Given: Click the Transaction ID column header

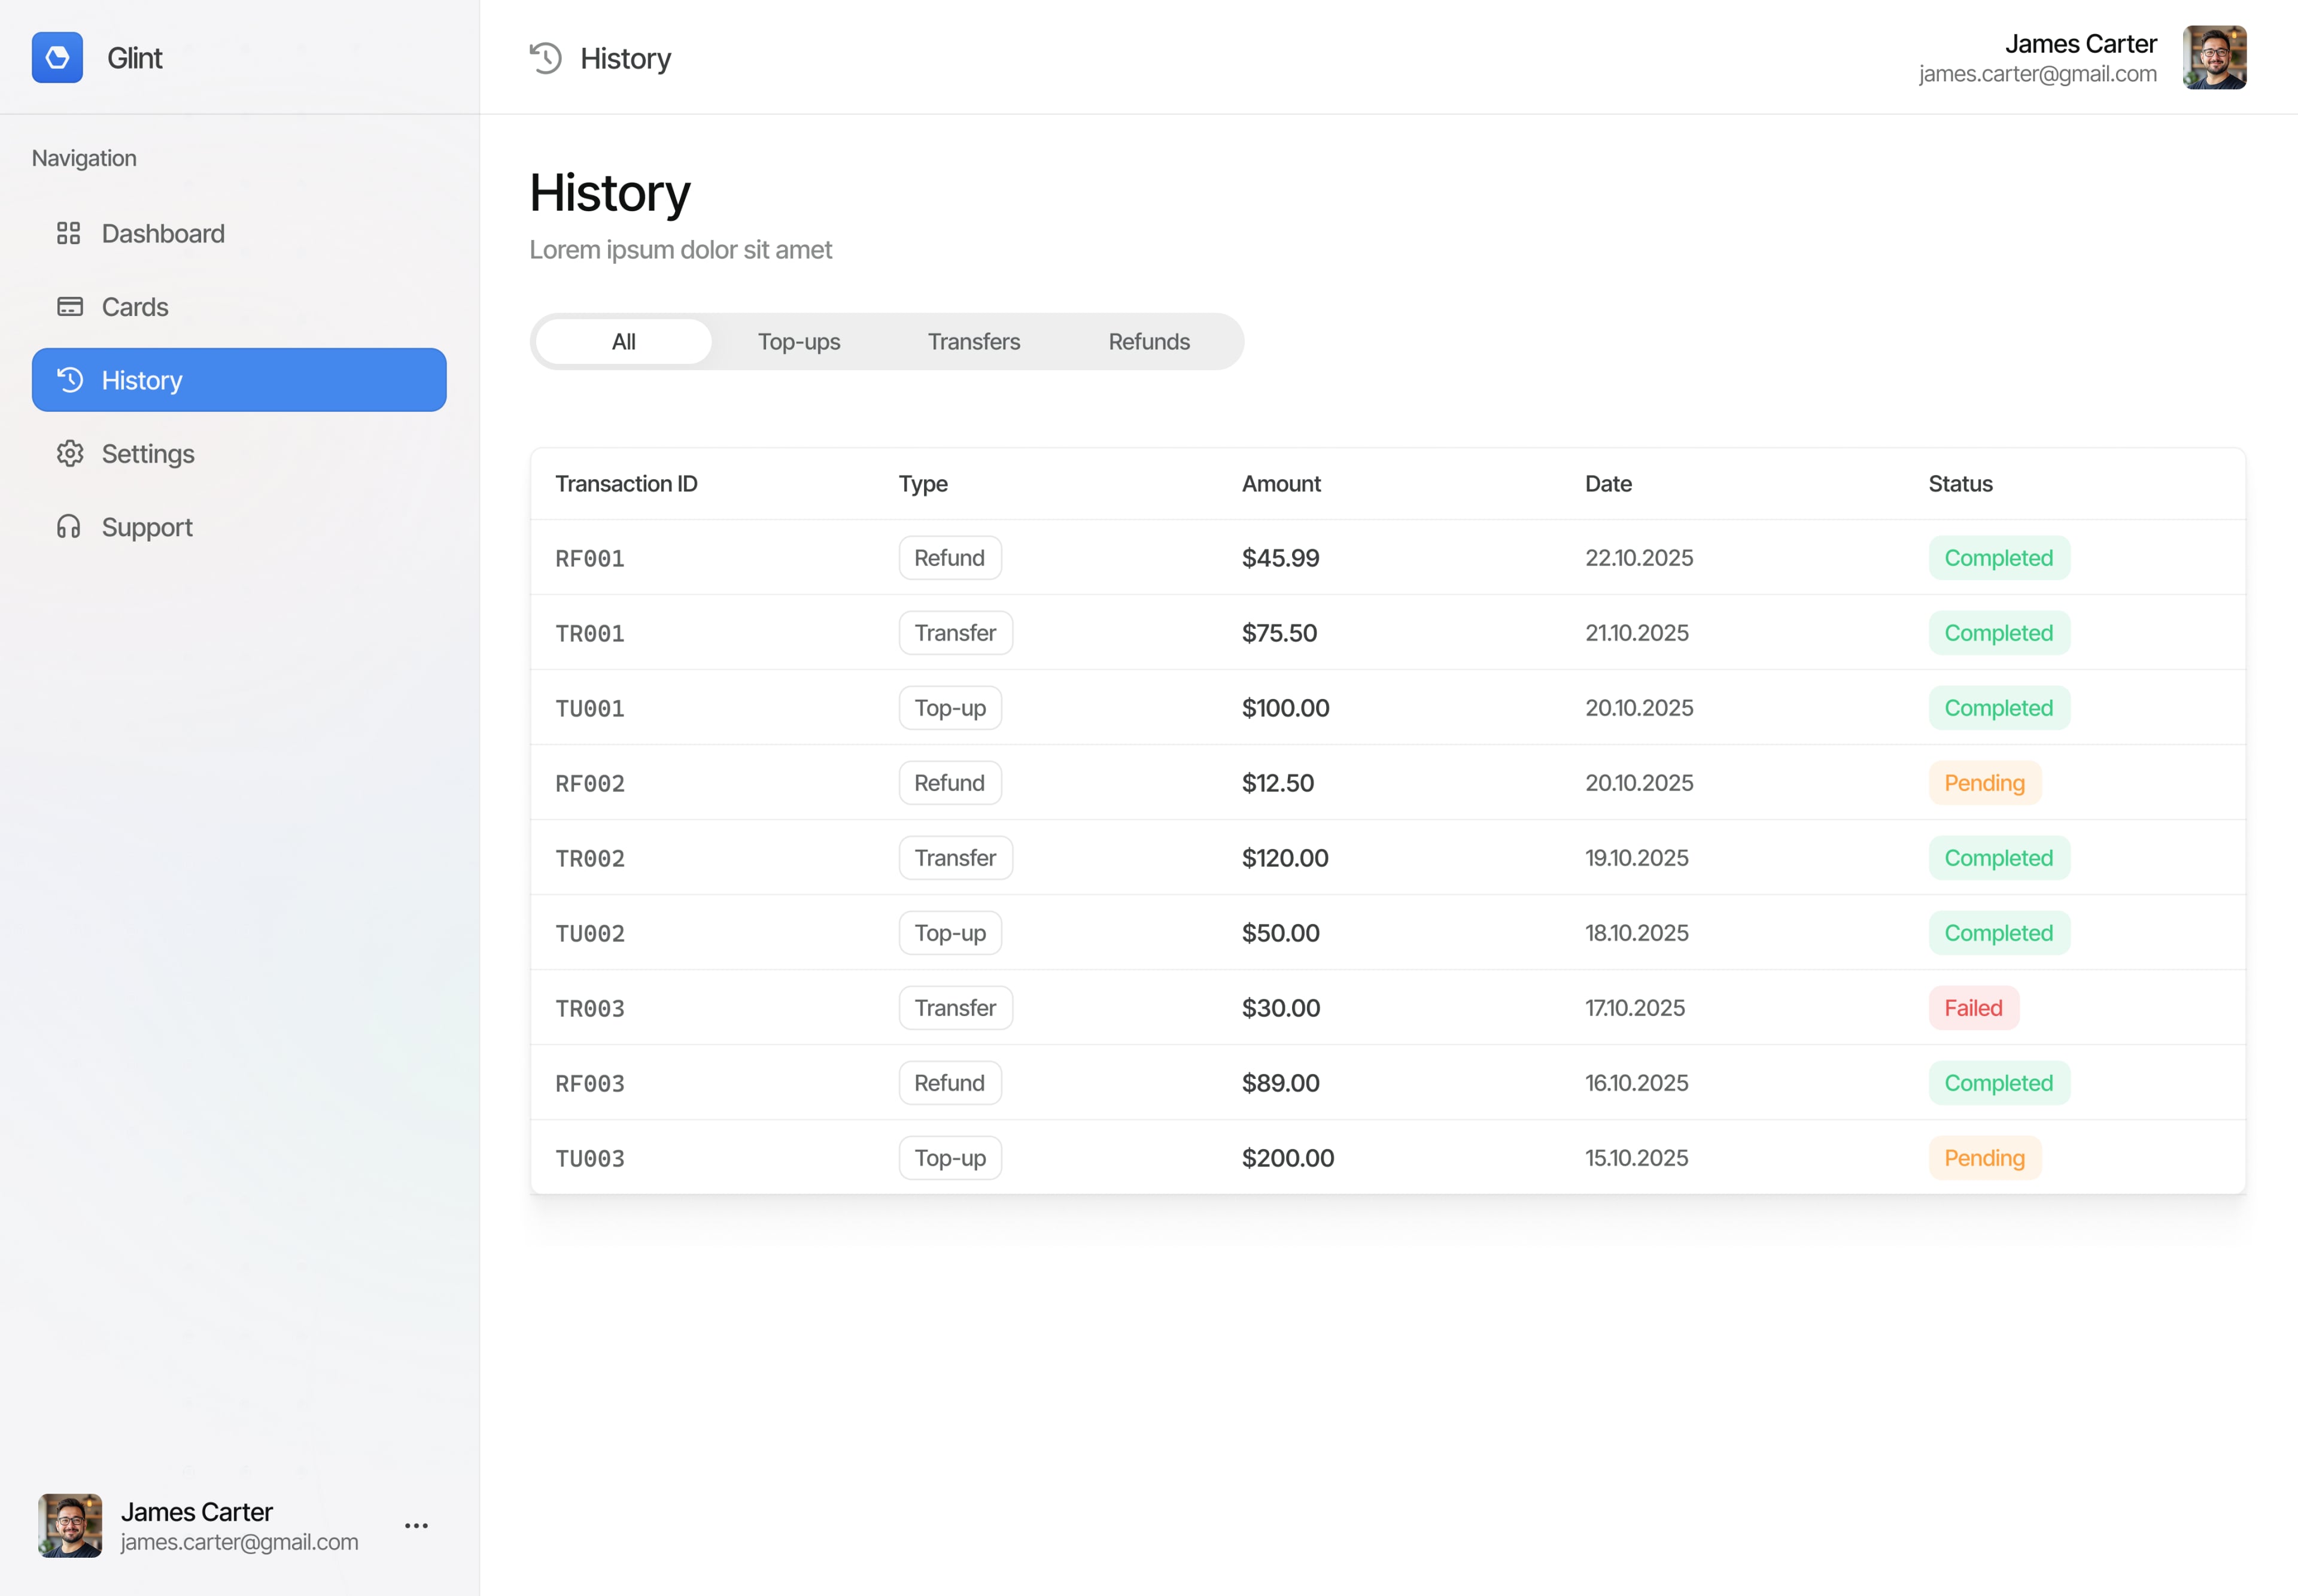Looking at the screenshot, I should [627, 484].
